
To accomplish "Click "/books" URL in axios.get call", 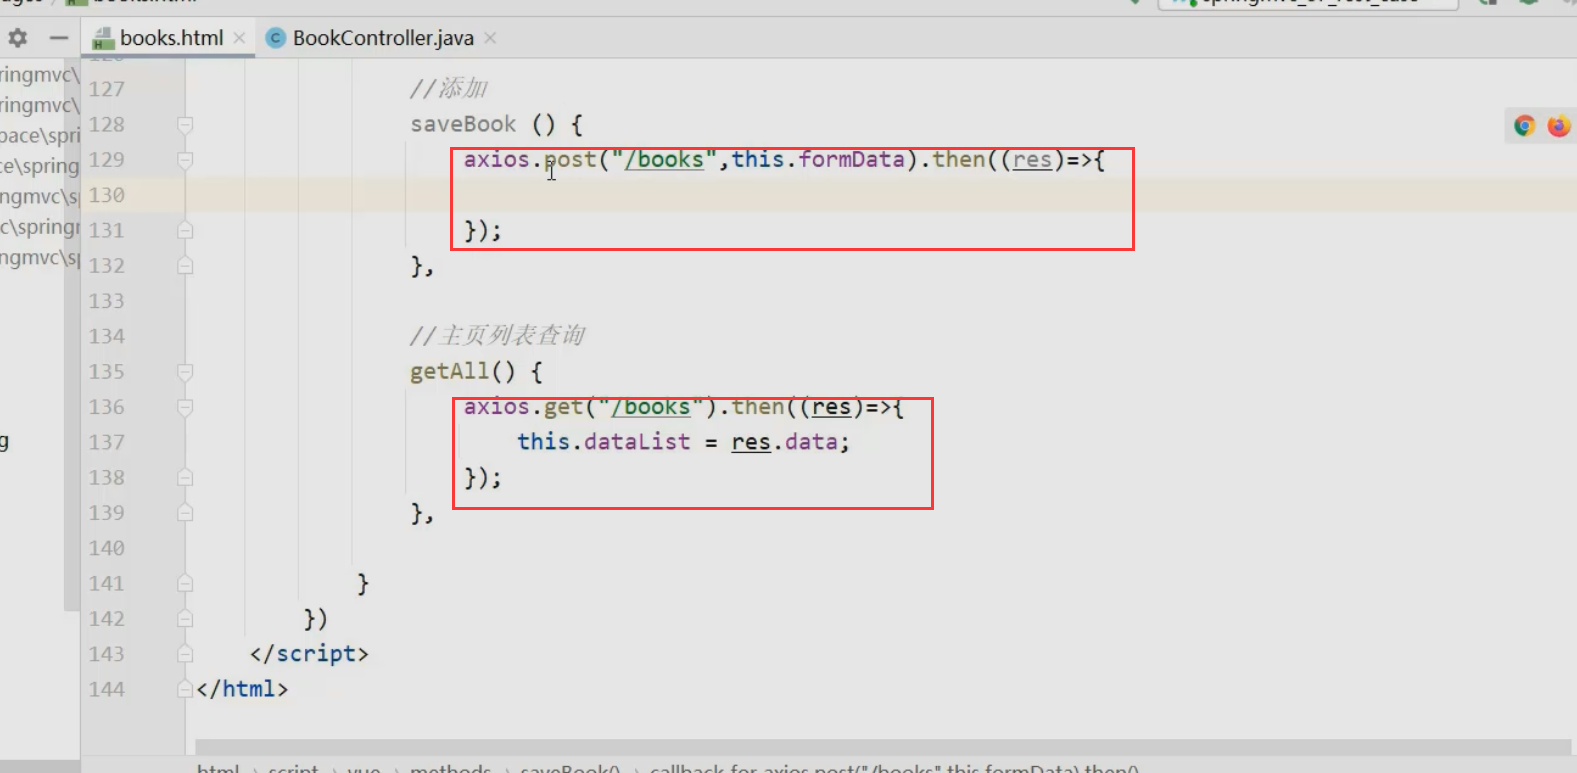I will coord(651,407).
